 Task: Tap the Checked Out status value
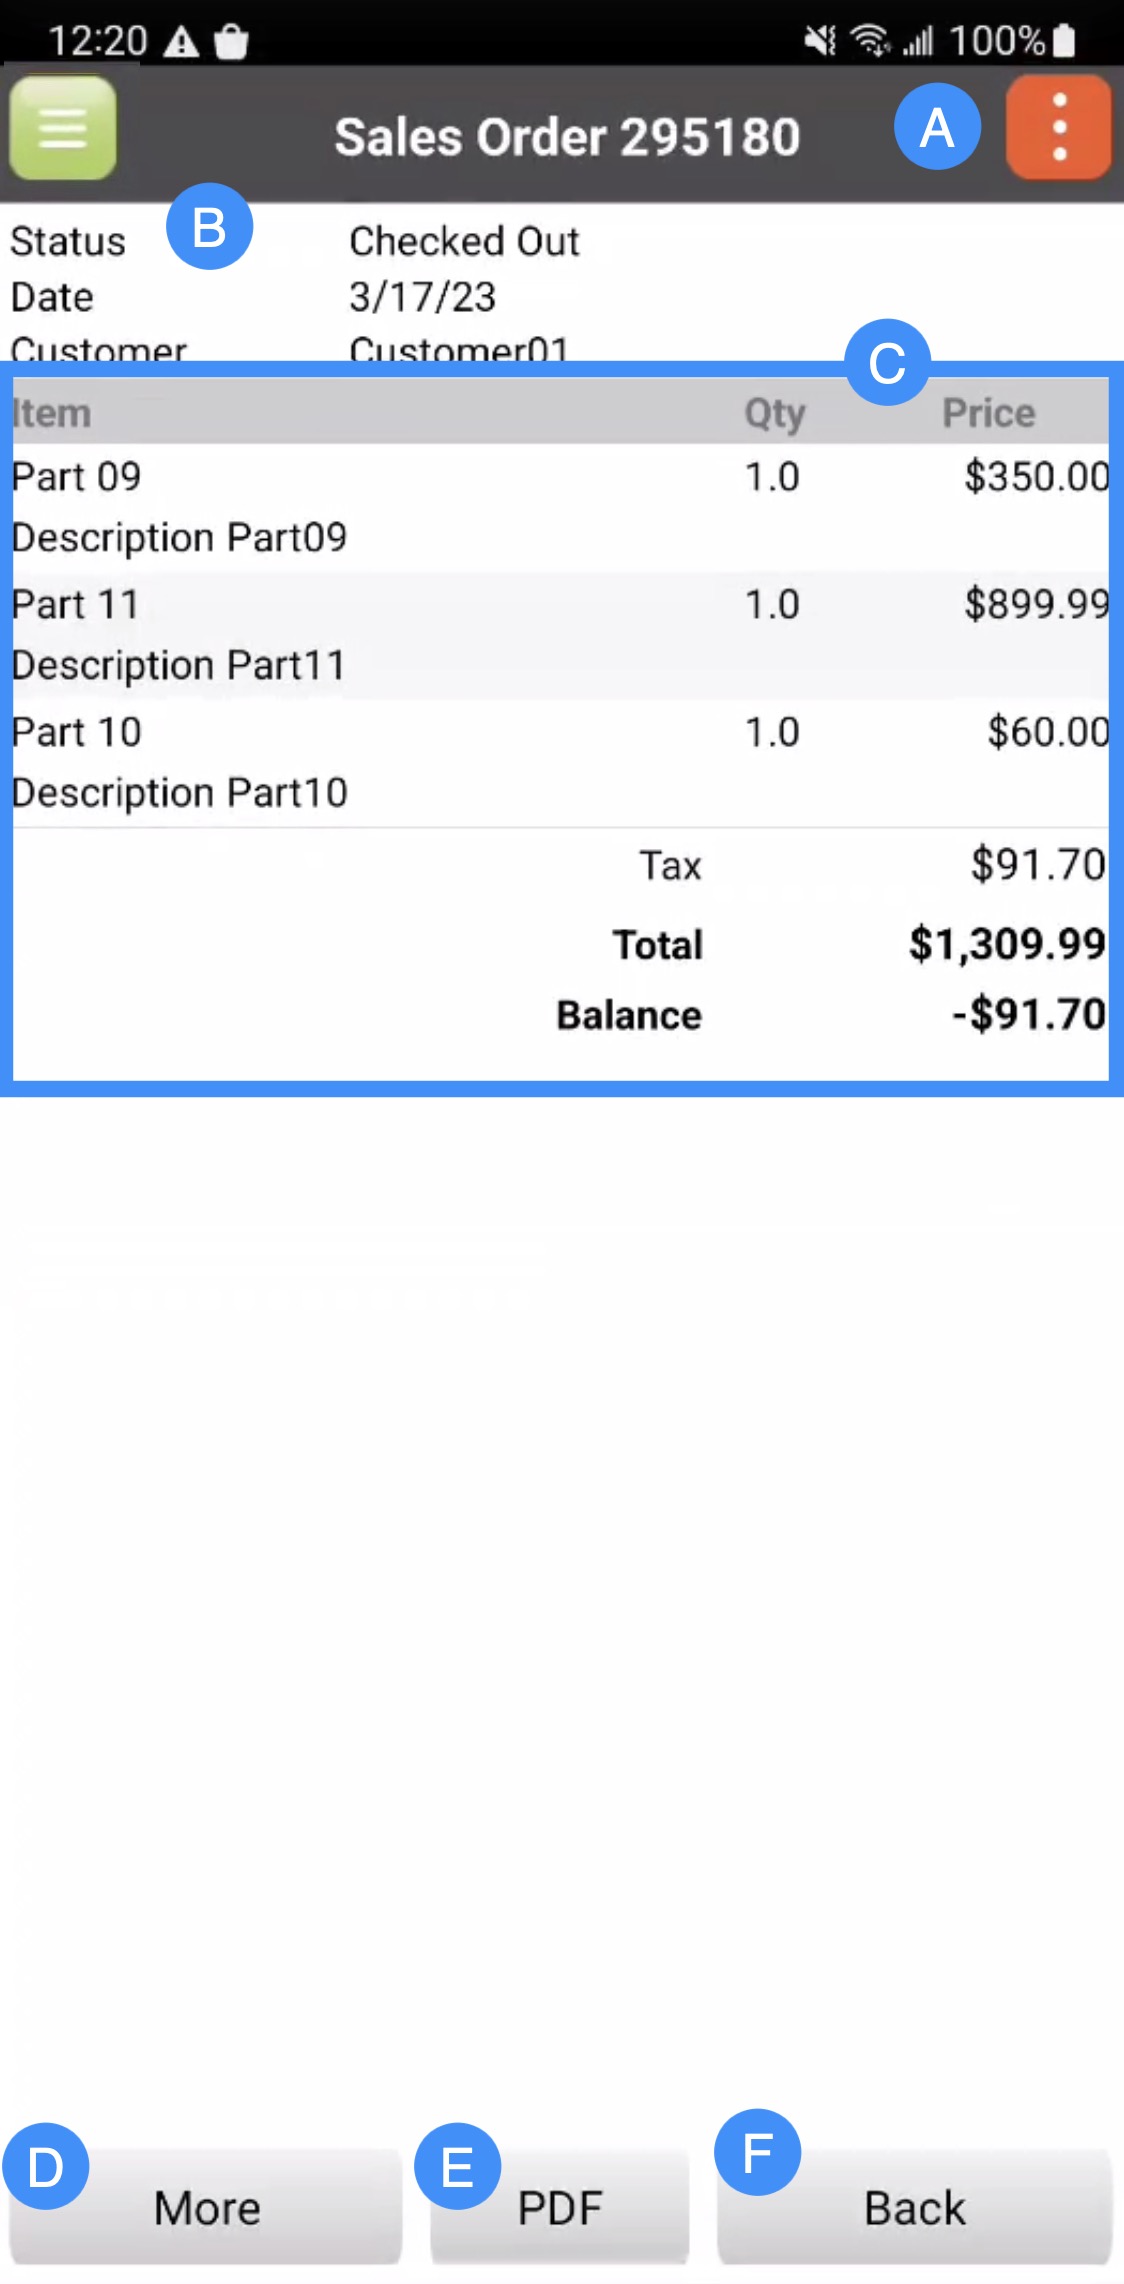[x=464, y=241]
